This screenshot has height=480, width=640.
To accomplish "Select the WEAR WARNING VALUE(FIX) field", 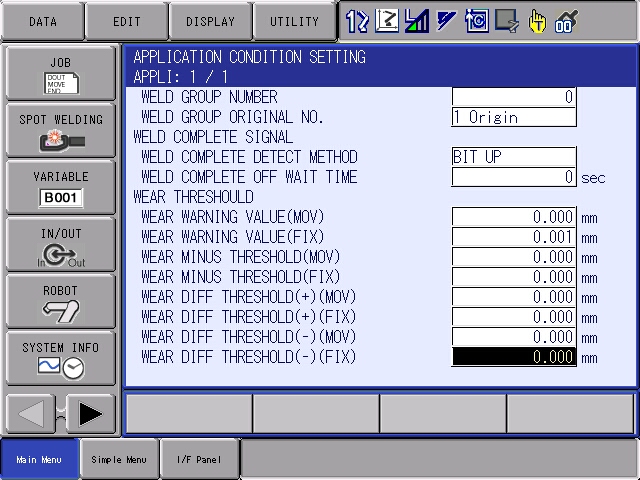I will (514, 237).
